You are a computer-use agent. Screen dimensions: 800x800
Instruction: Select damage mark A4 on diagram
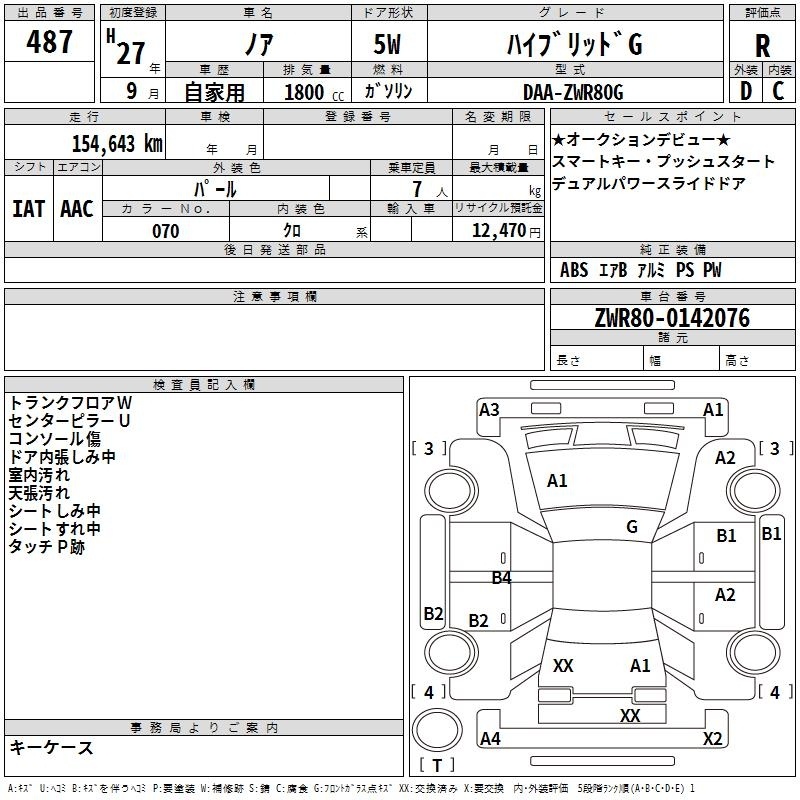click(x=490, y=738)
